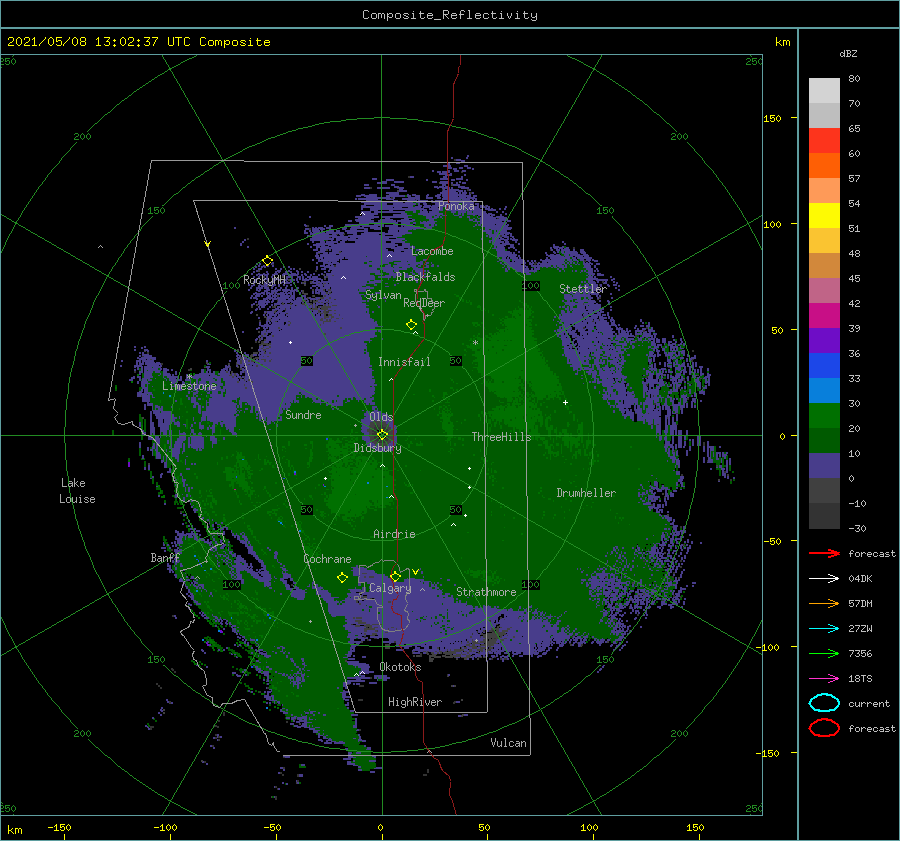
Task: Click the 04DK legend text
Action: [x=860, y=579]
